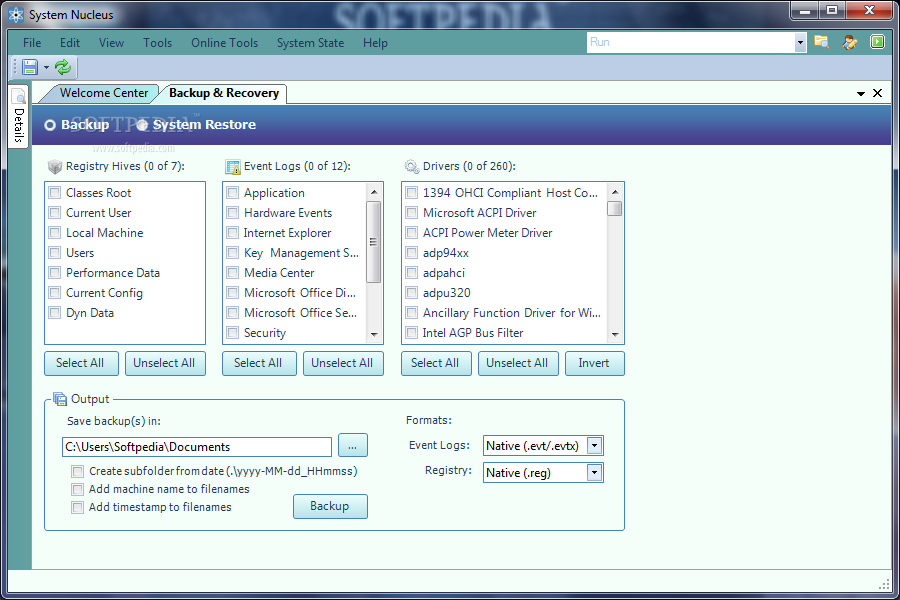Click the Invert drivers selection button
900x600 pixels.
595,363
